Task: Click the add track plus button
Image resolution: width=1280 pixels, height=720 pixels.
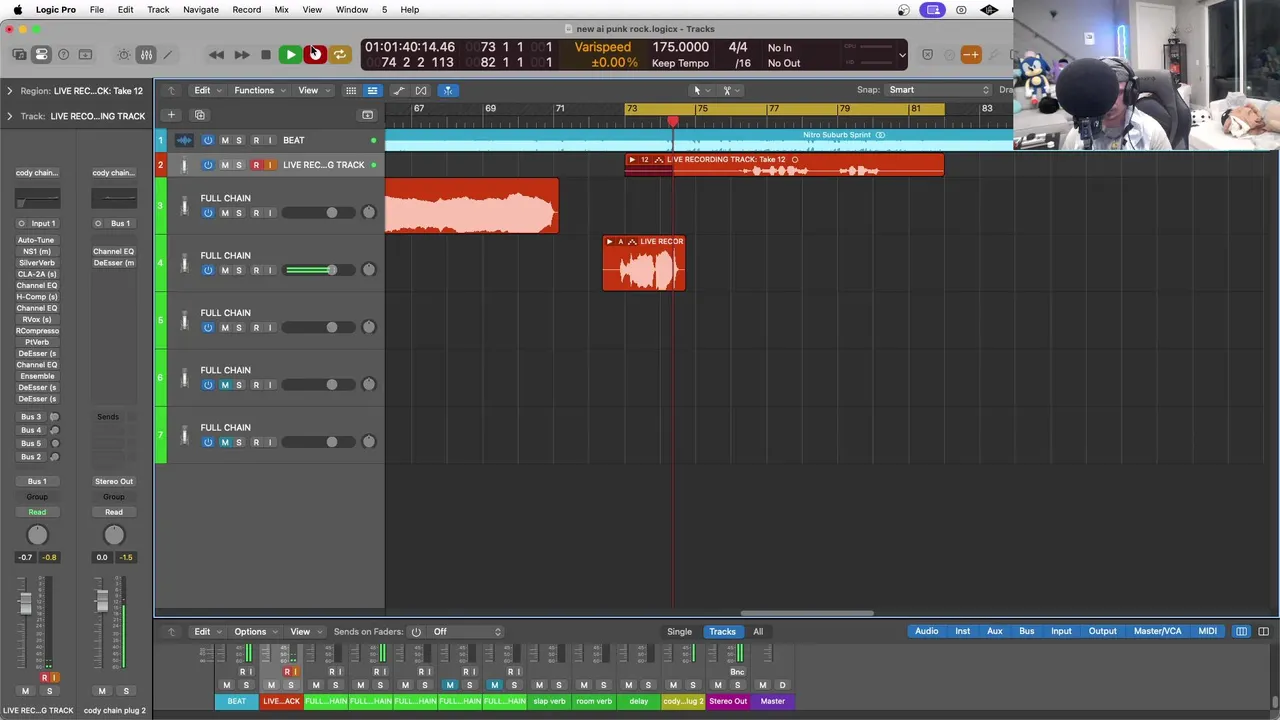Action: pos(171,115)
